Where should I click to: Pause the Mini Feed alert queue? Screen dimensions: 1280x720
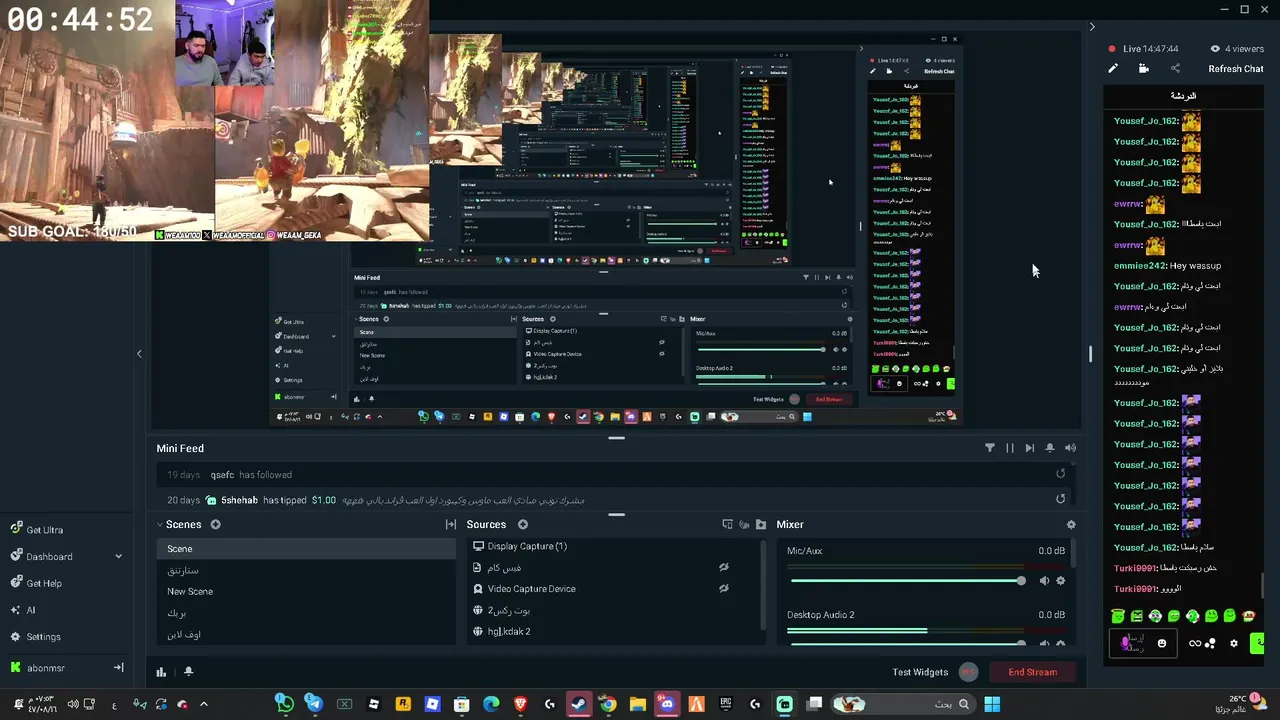coord(1010,448)
